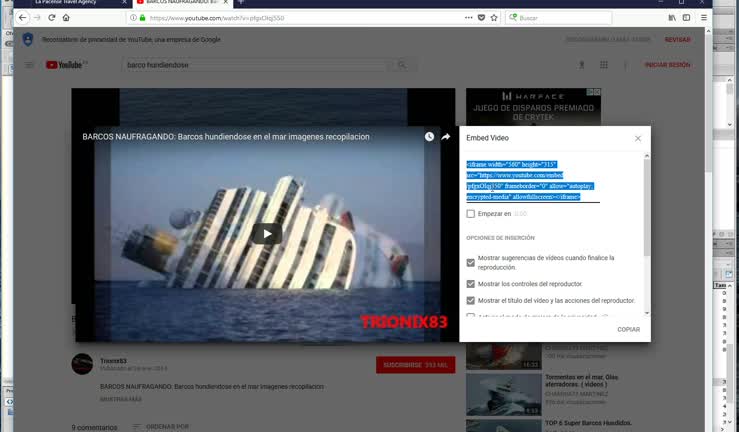Image resolution: width=739 pixels, height=432 pixels.
Task: Click the embed dialog scroll up arrow
Action: pyautogui.click(x=647, y=156)
